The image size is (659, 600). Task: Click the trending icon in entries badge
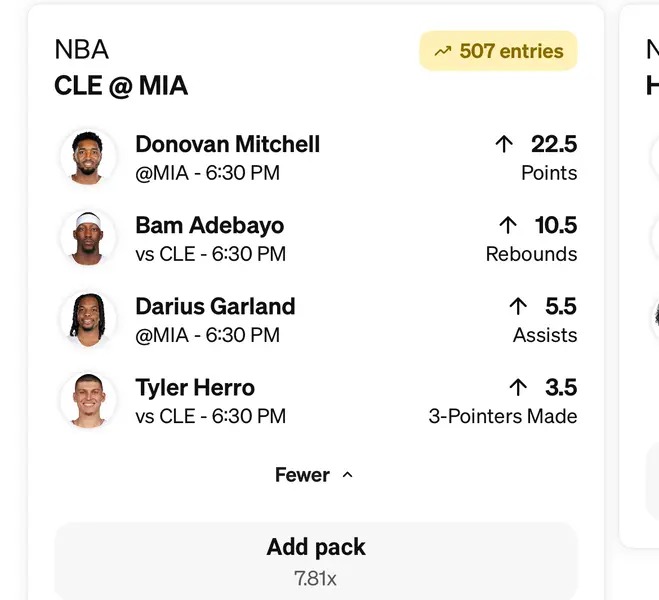point(442,51)
